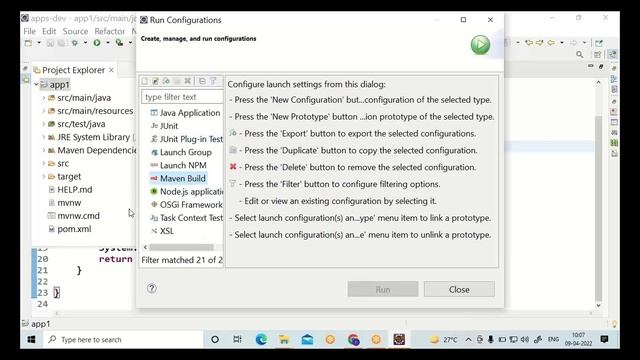Open Google Chrome from taskbar

[x=353, y=339]
